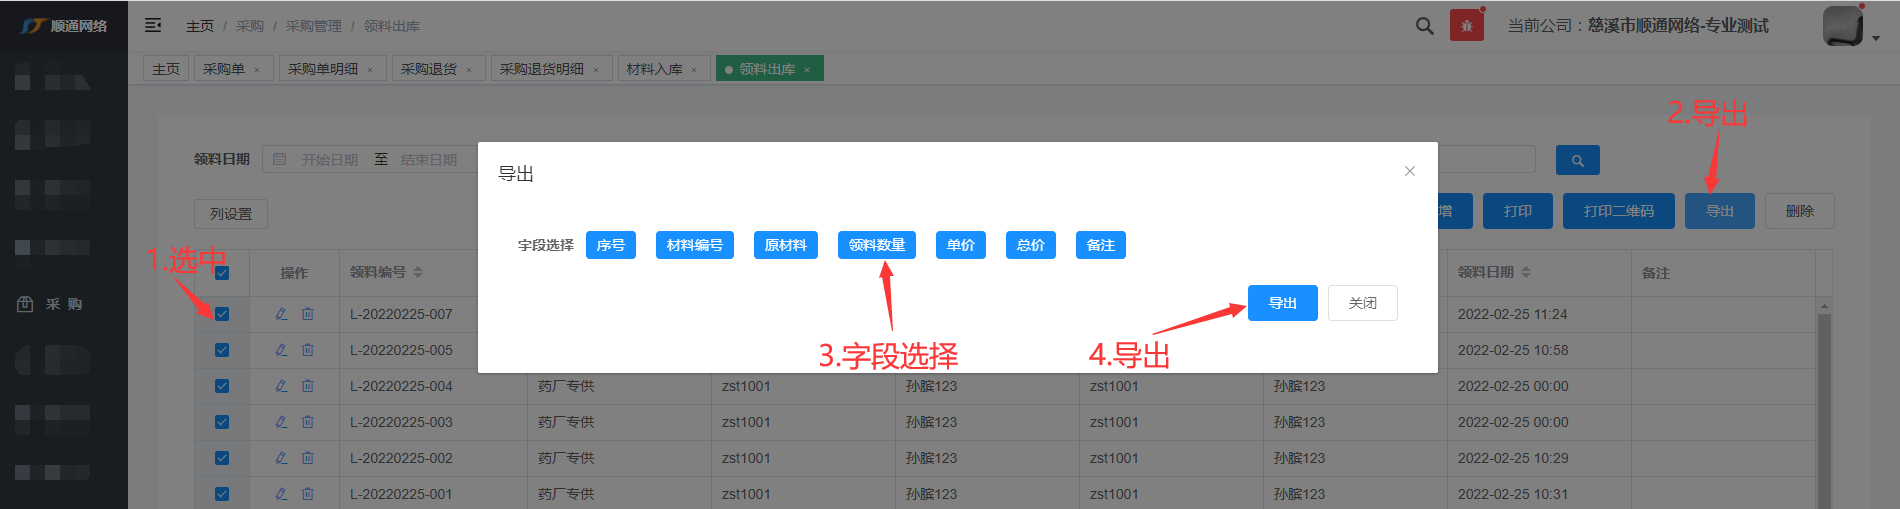Toggle the checkbox for row L-20220225-001

[222, 494]
